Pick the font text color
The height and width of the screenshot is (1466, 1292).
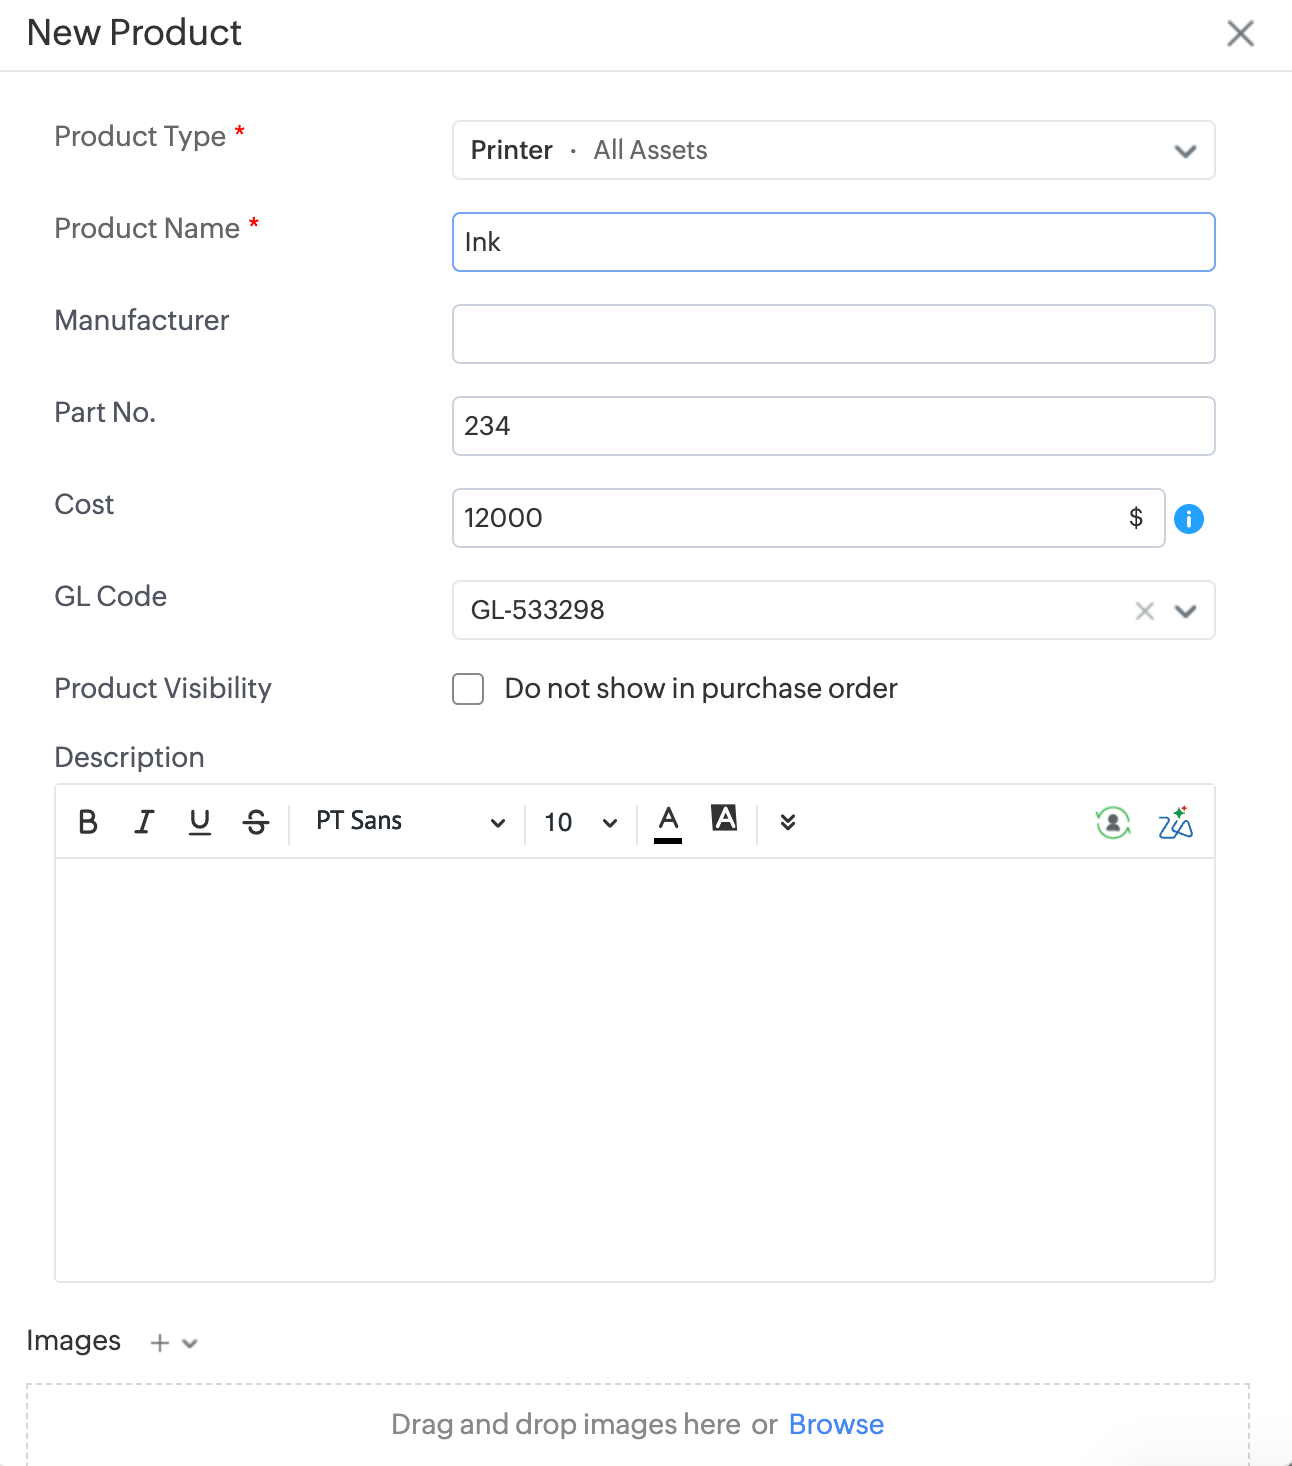pyautogui.click(x=668, y=822)
